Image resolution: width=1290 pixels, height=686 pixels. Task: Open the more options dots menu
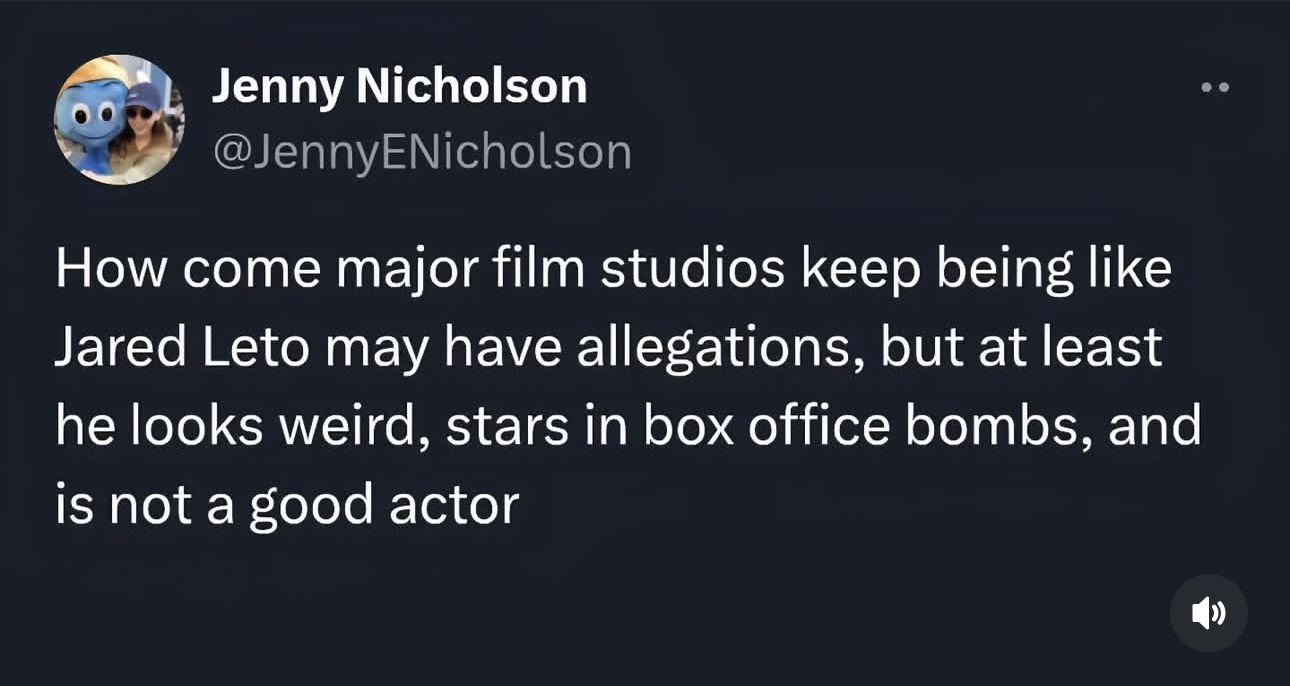pos(1215,88)
